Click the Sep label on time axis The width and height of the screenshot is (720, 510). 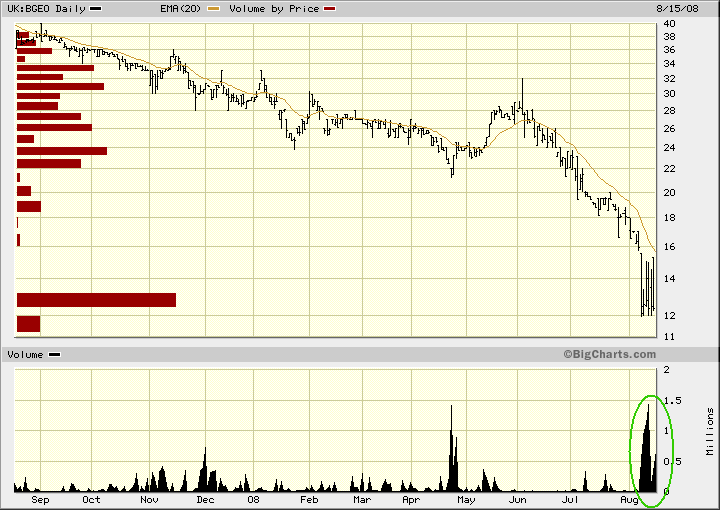(40, 498)
